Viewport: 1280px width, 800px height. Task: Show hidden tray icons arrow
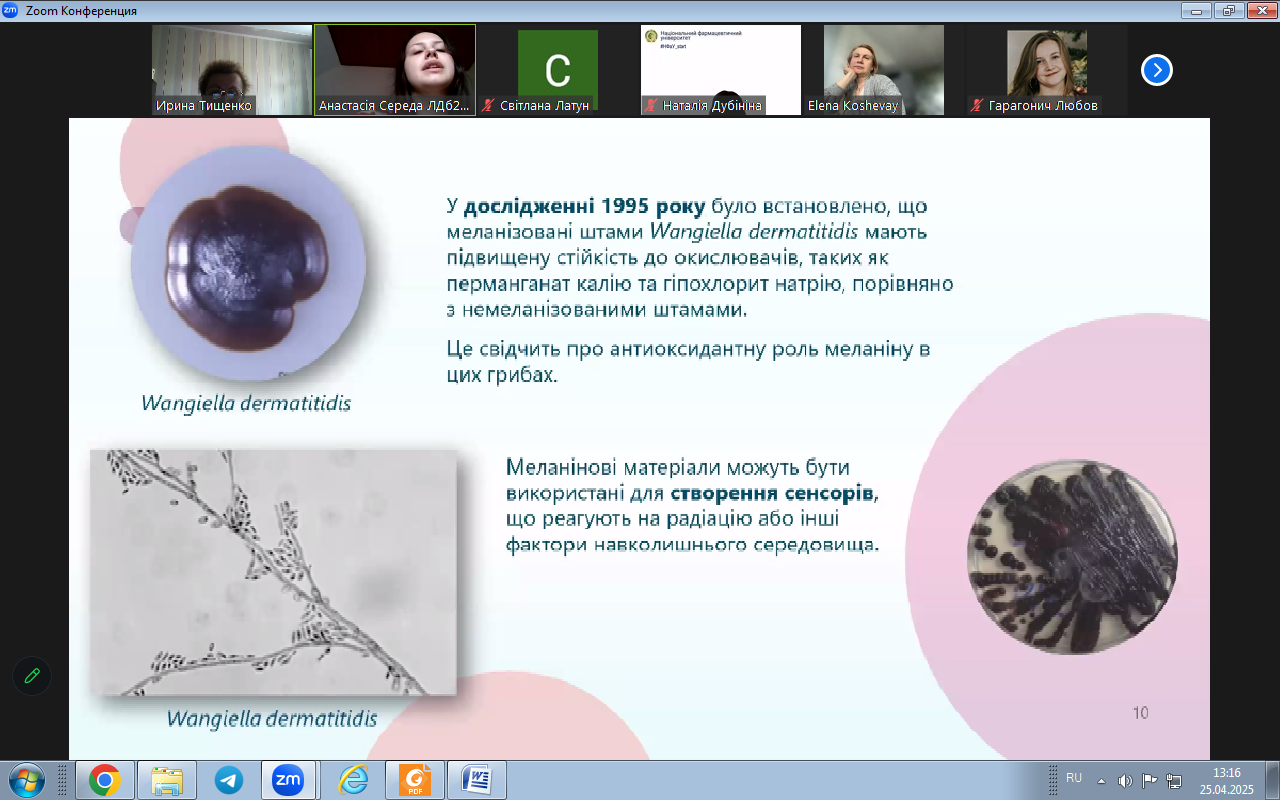point(1101,780)
